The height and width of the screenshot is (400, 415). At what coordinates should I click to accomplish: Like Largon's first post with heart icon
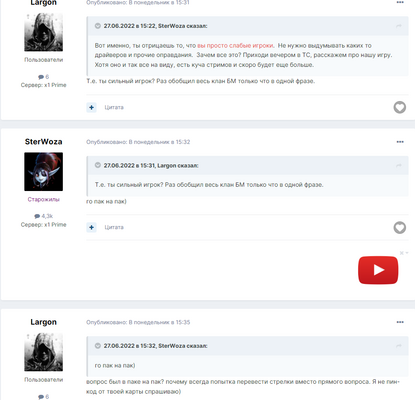pos(400,107)
